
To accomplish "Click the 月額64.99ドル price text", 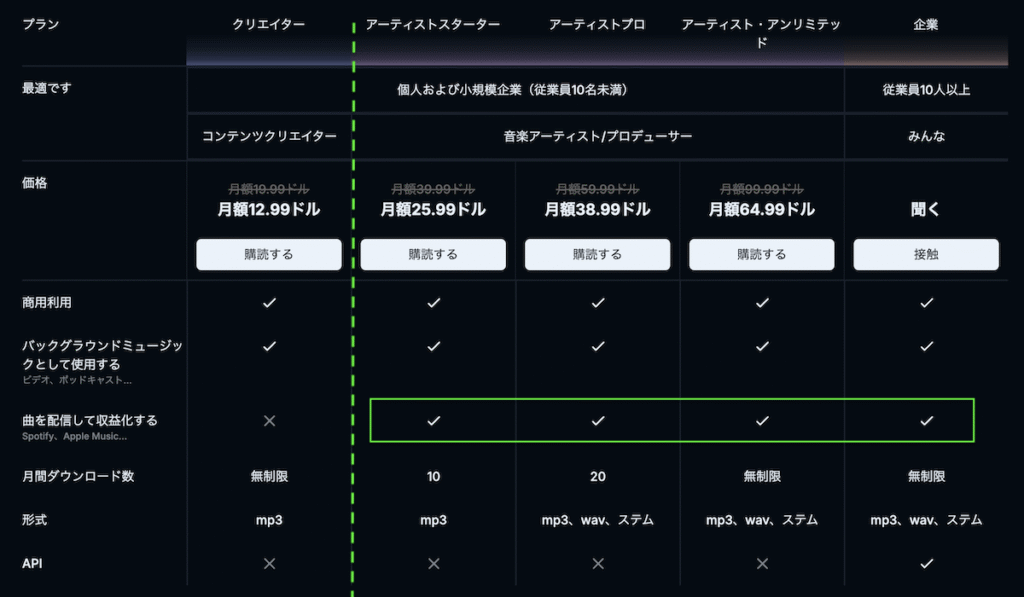I will (x=761, y=210).
